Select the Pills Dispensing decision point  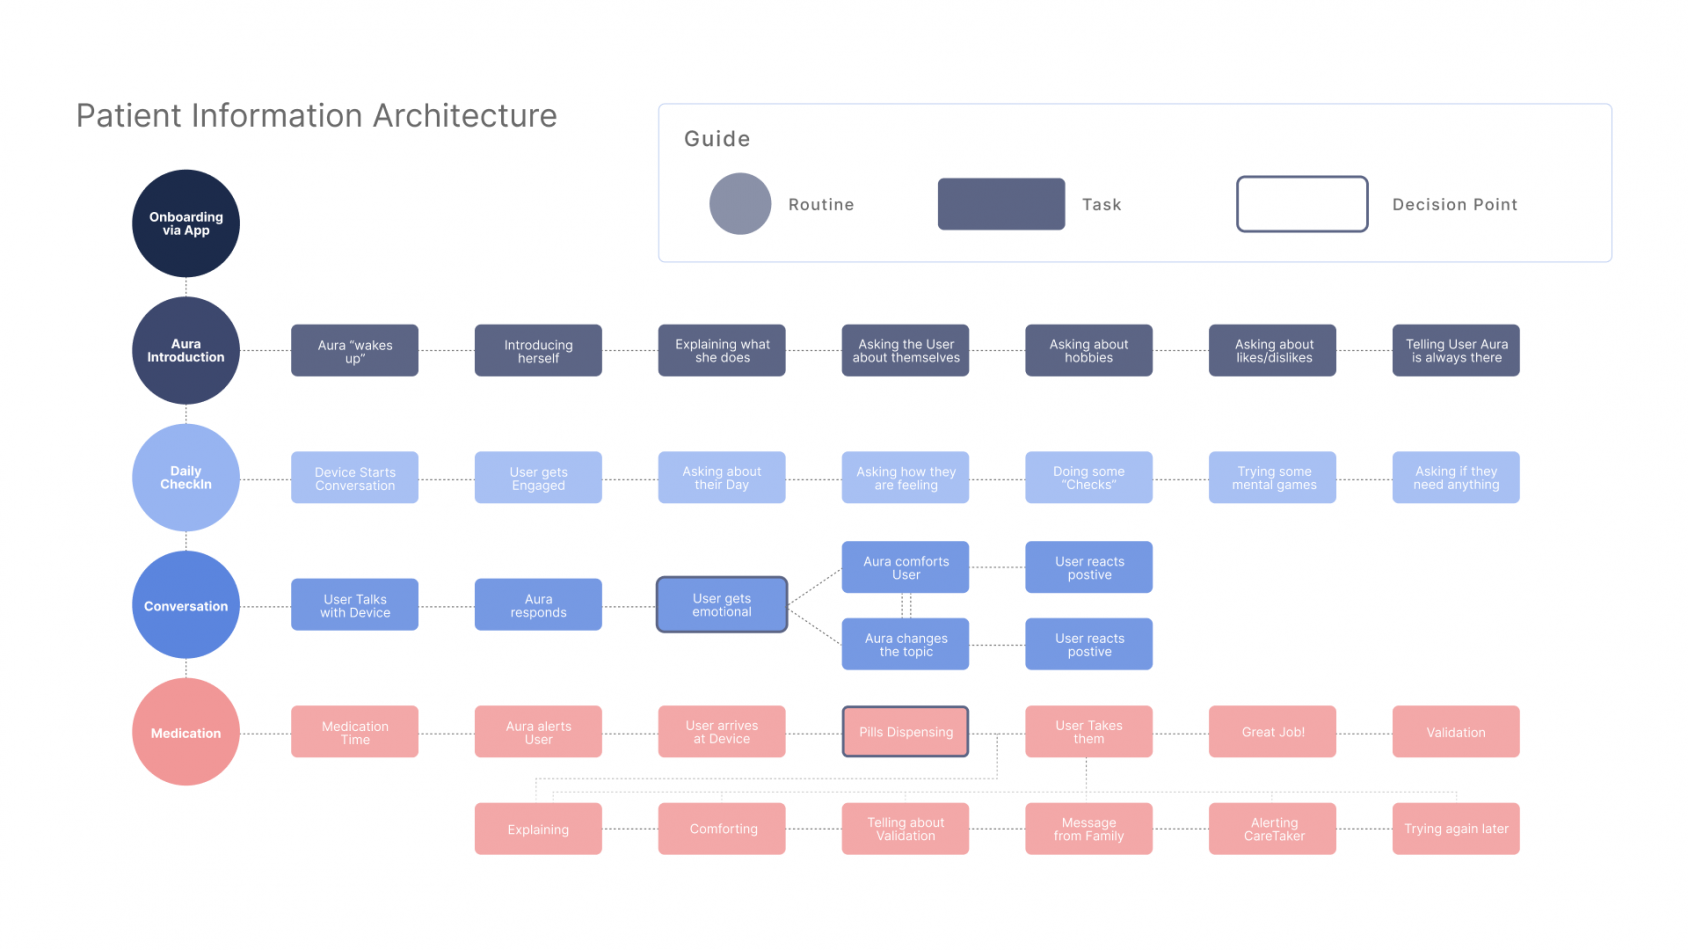pos(905,731)
